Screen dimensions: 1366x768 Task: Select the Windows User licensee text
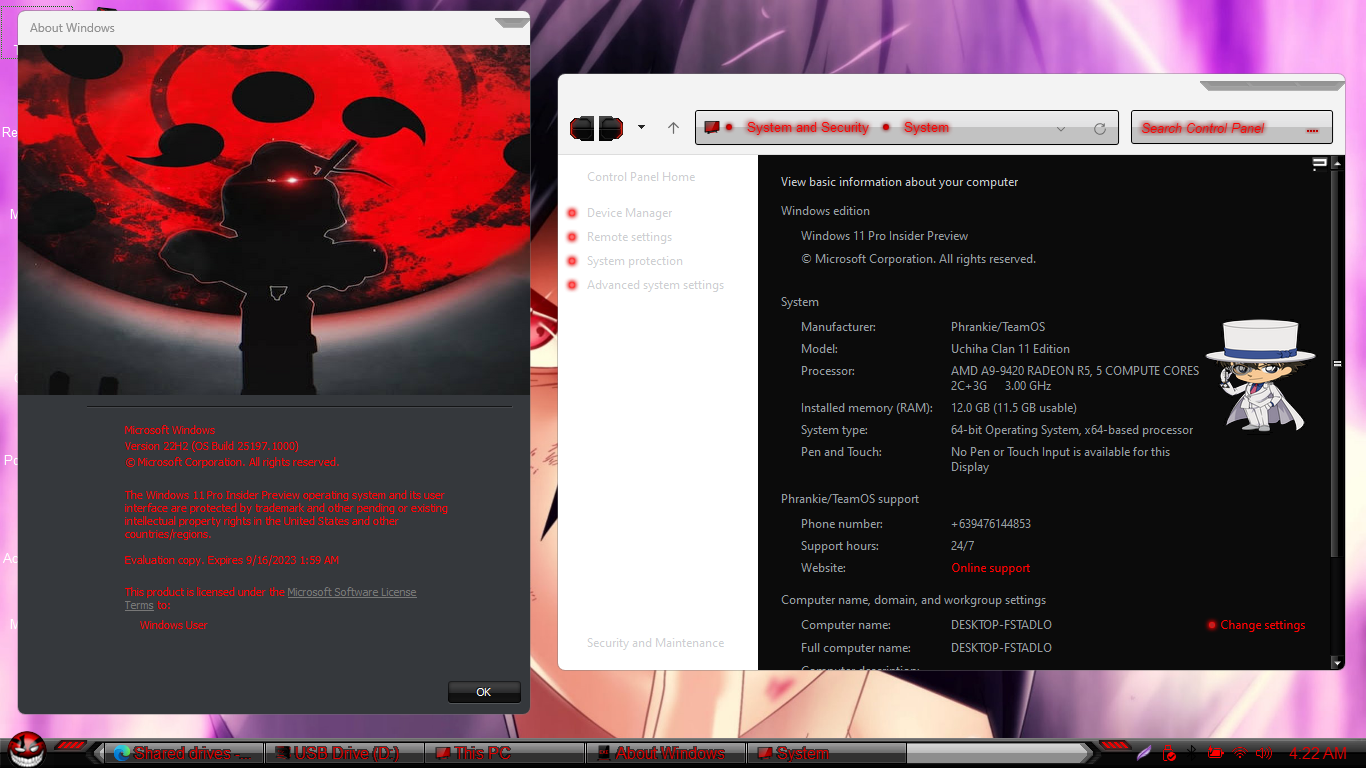coord(174,625)
